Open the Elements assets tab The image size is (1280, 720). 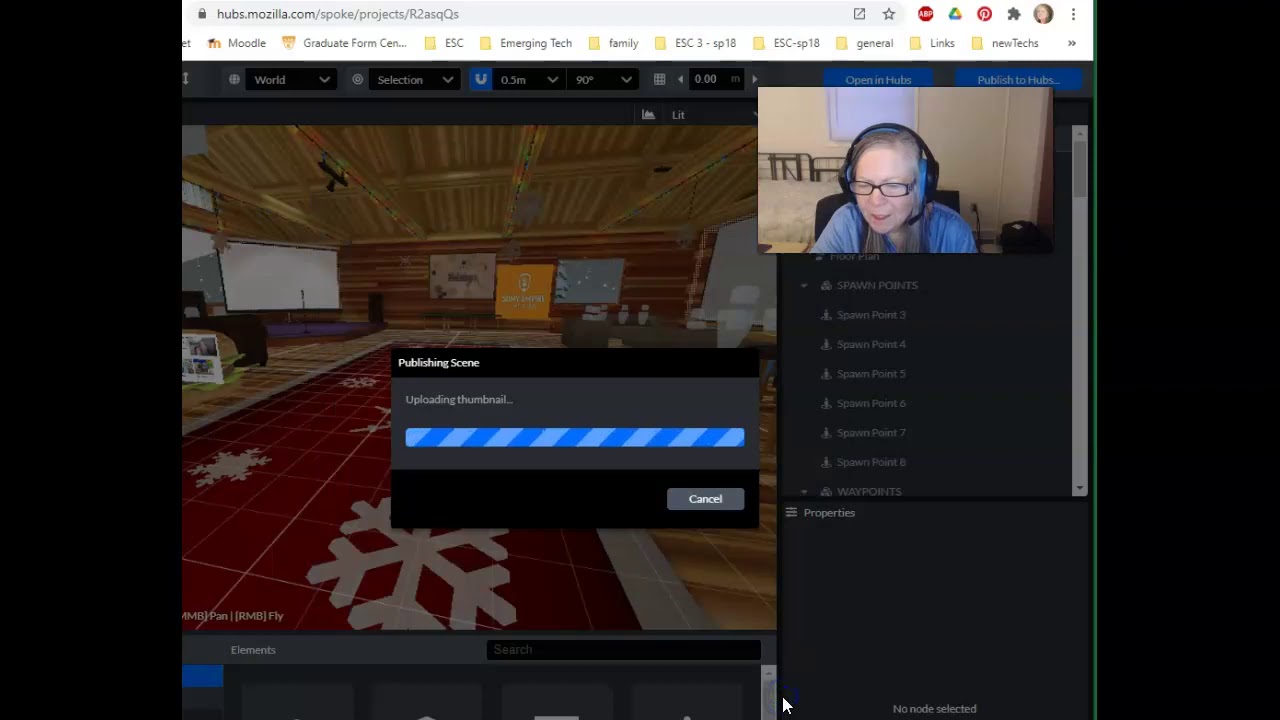pos(253,650)
